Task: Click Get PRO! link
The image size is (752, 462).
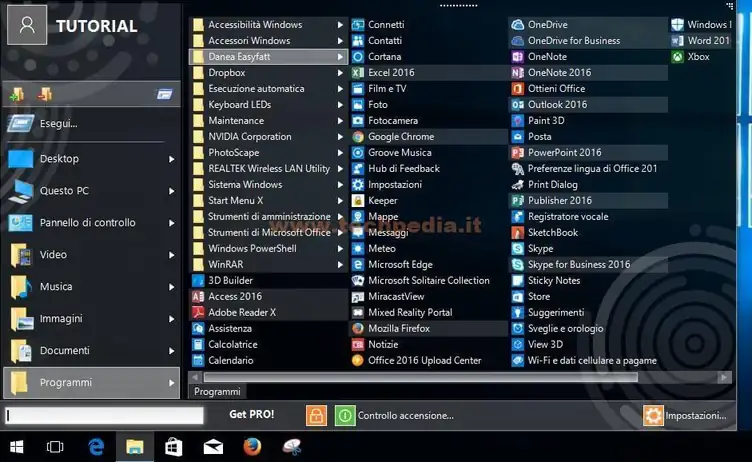Action: click(x=251, y=414)
